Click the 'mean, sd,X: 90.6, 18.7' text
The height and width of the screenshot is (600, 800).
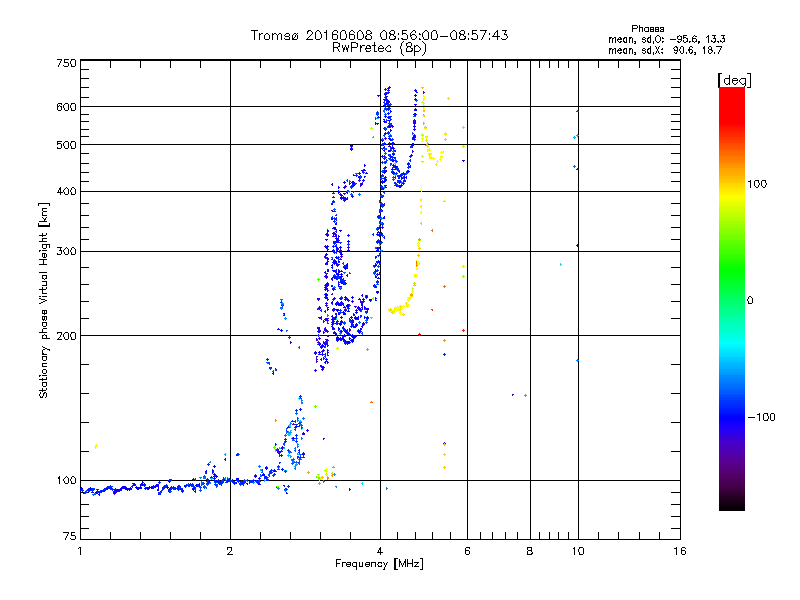click(665, 50)
